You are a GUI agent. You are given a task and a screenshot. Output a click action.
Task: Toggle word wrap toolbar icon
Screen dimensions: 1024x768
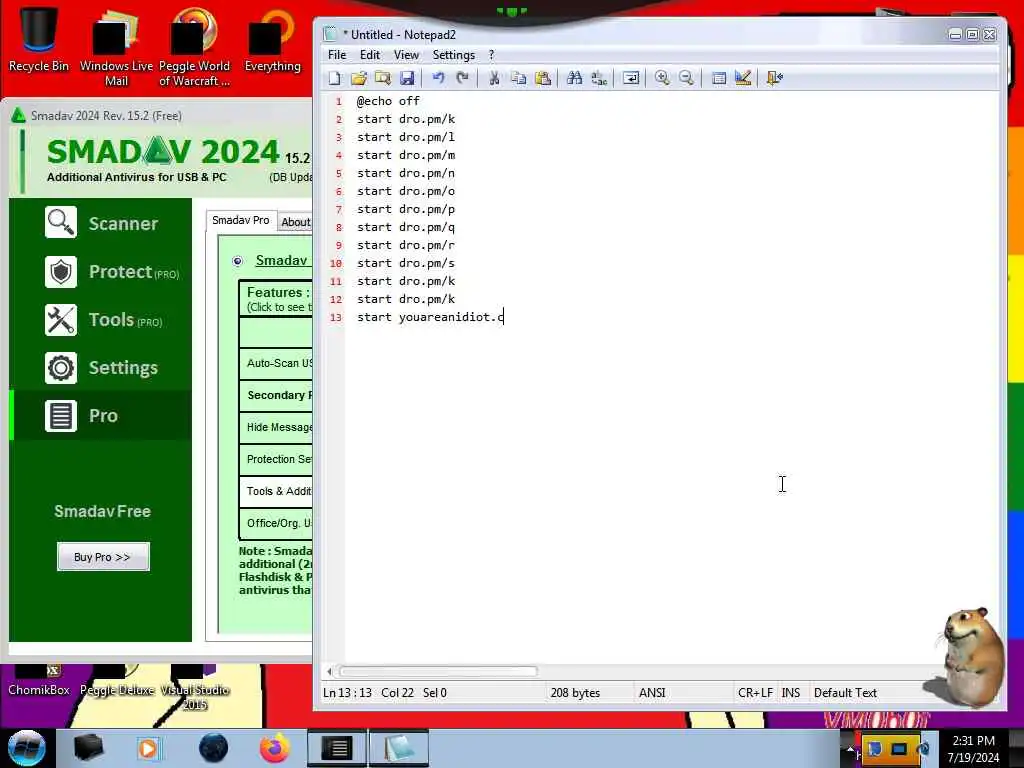630,78
